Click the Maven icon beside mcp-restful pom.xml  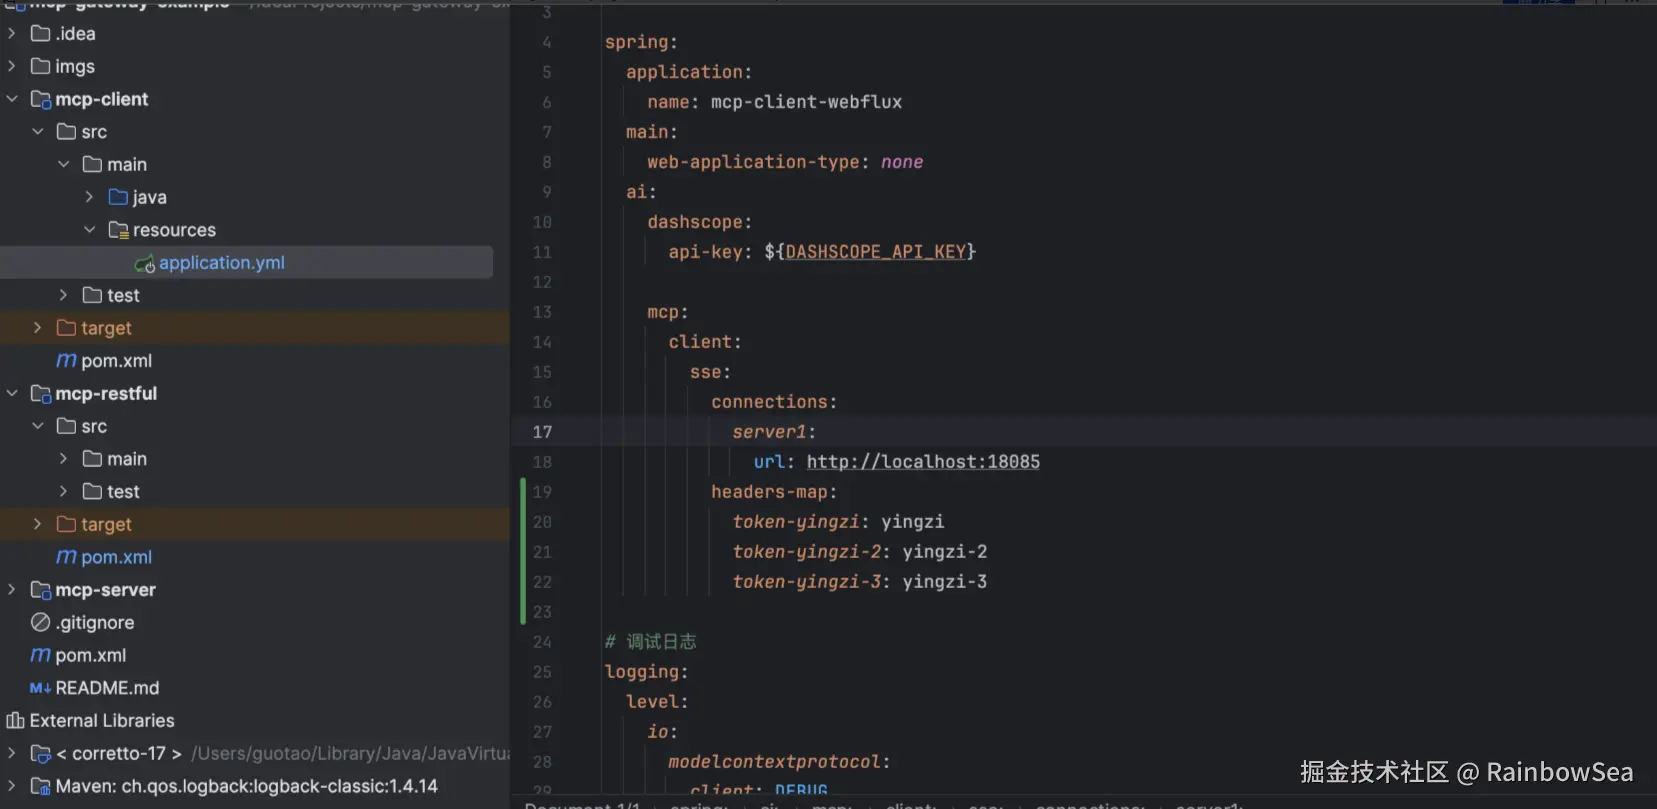coord(66,557)
